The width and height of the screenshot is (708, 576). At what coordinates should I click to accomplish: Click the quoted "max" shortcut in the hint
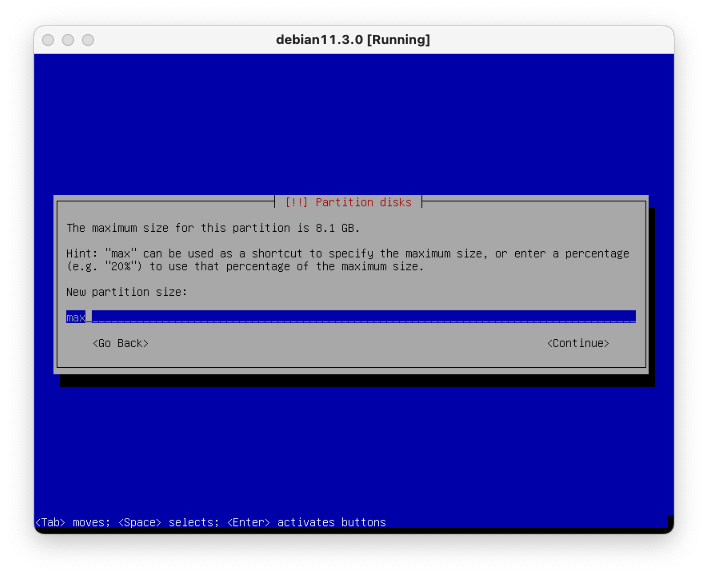[x=115, y=254]
